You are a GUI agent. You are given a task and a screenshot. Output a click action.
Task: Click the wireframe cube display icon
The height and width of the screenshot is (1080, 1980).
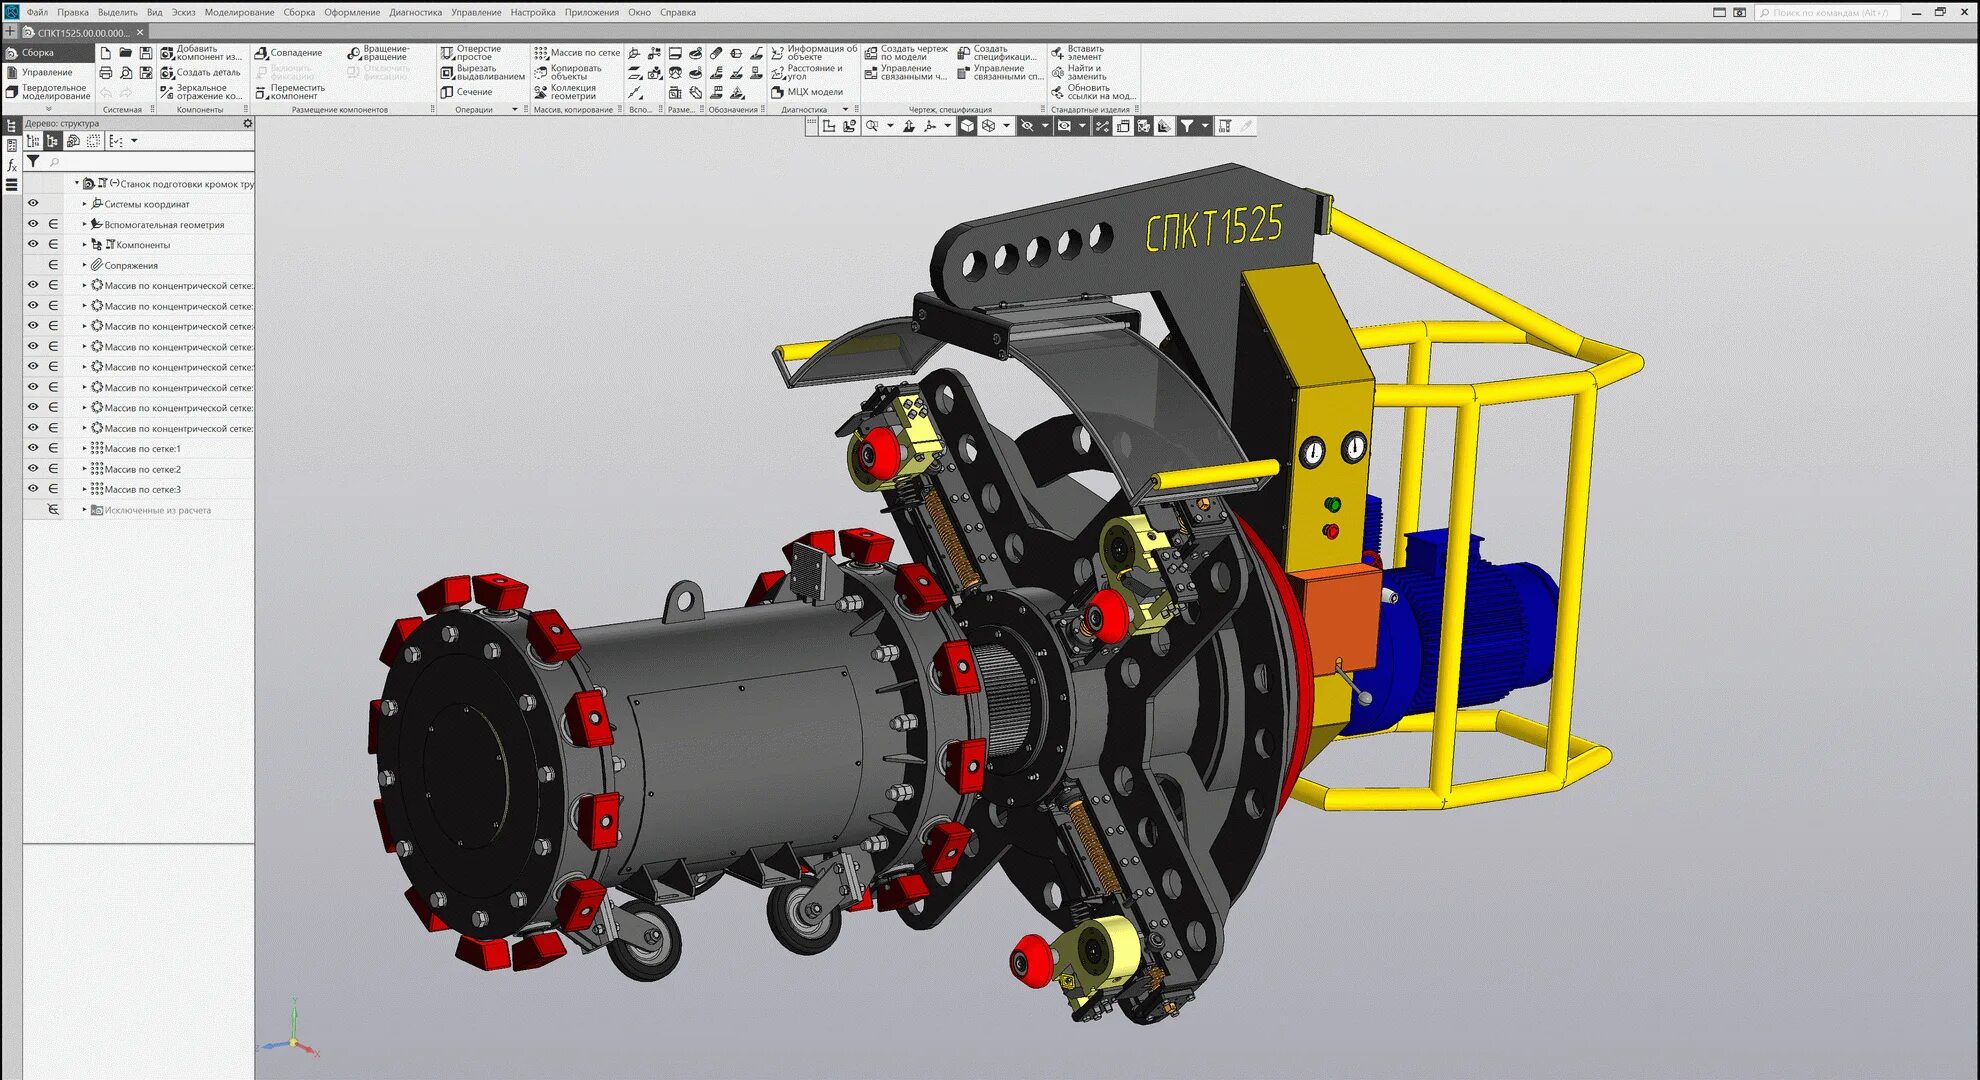tap(988, 126)
